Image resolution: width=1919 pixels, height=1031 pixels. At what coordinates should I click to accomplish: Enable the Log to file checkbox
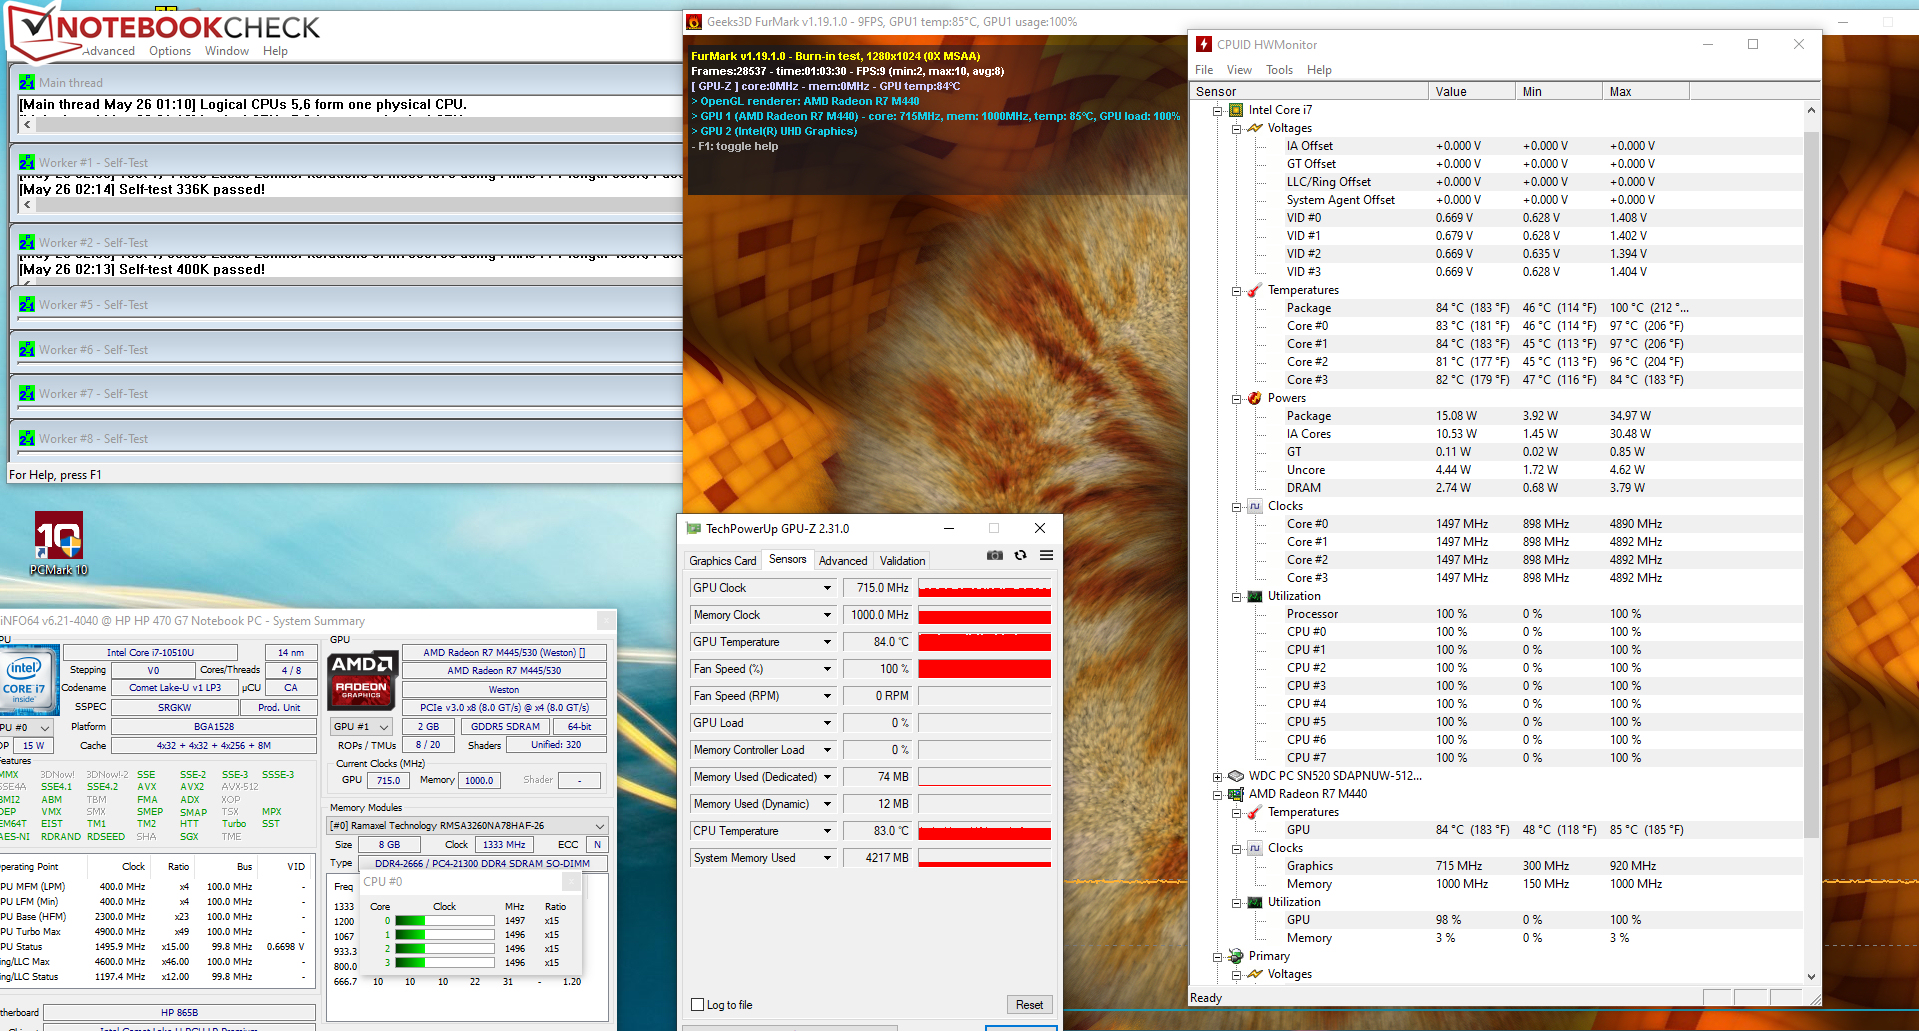698,1005
